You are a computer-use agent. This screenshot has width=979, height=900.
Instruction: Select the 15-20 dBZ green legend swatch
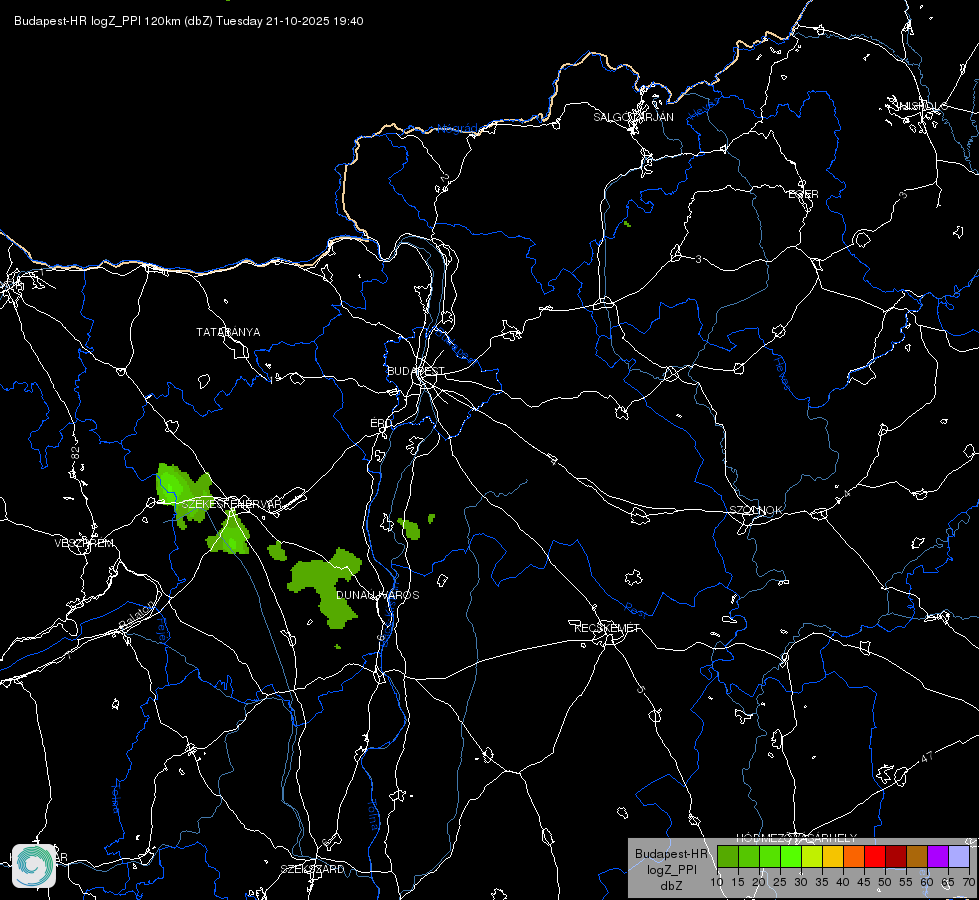[x=749, y=856]
